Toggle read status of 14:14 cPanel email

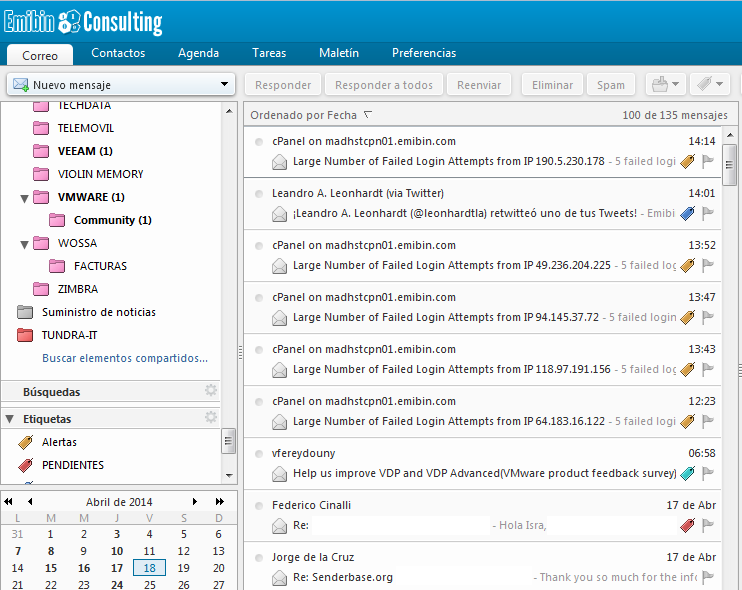259,142
